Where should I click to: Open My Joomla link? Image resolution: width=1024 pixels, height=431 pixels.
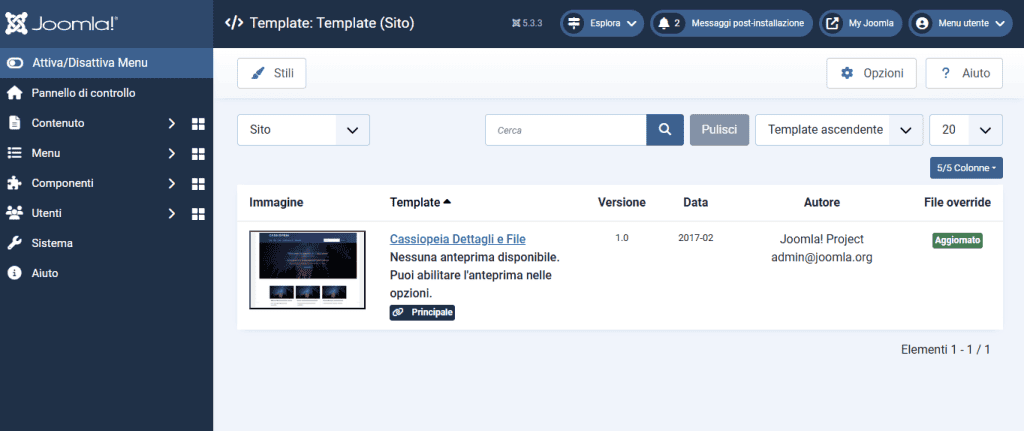tap(861, 24)
